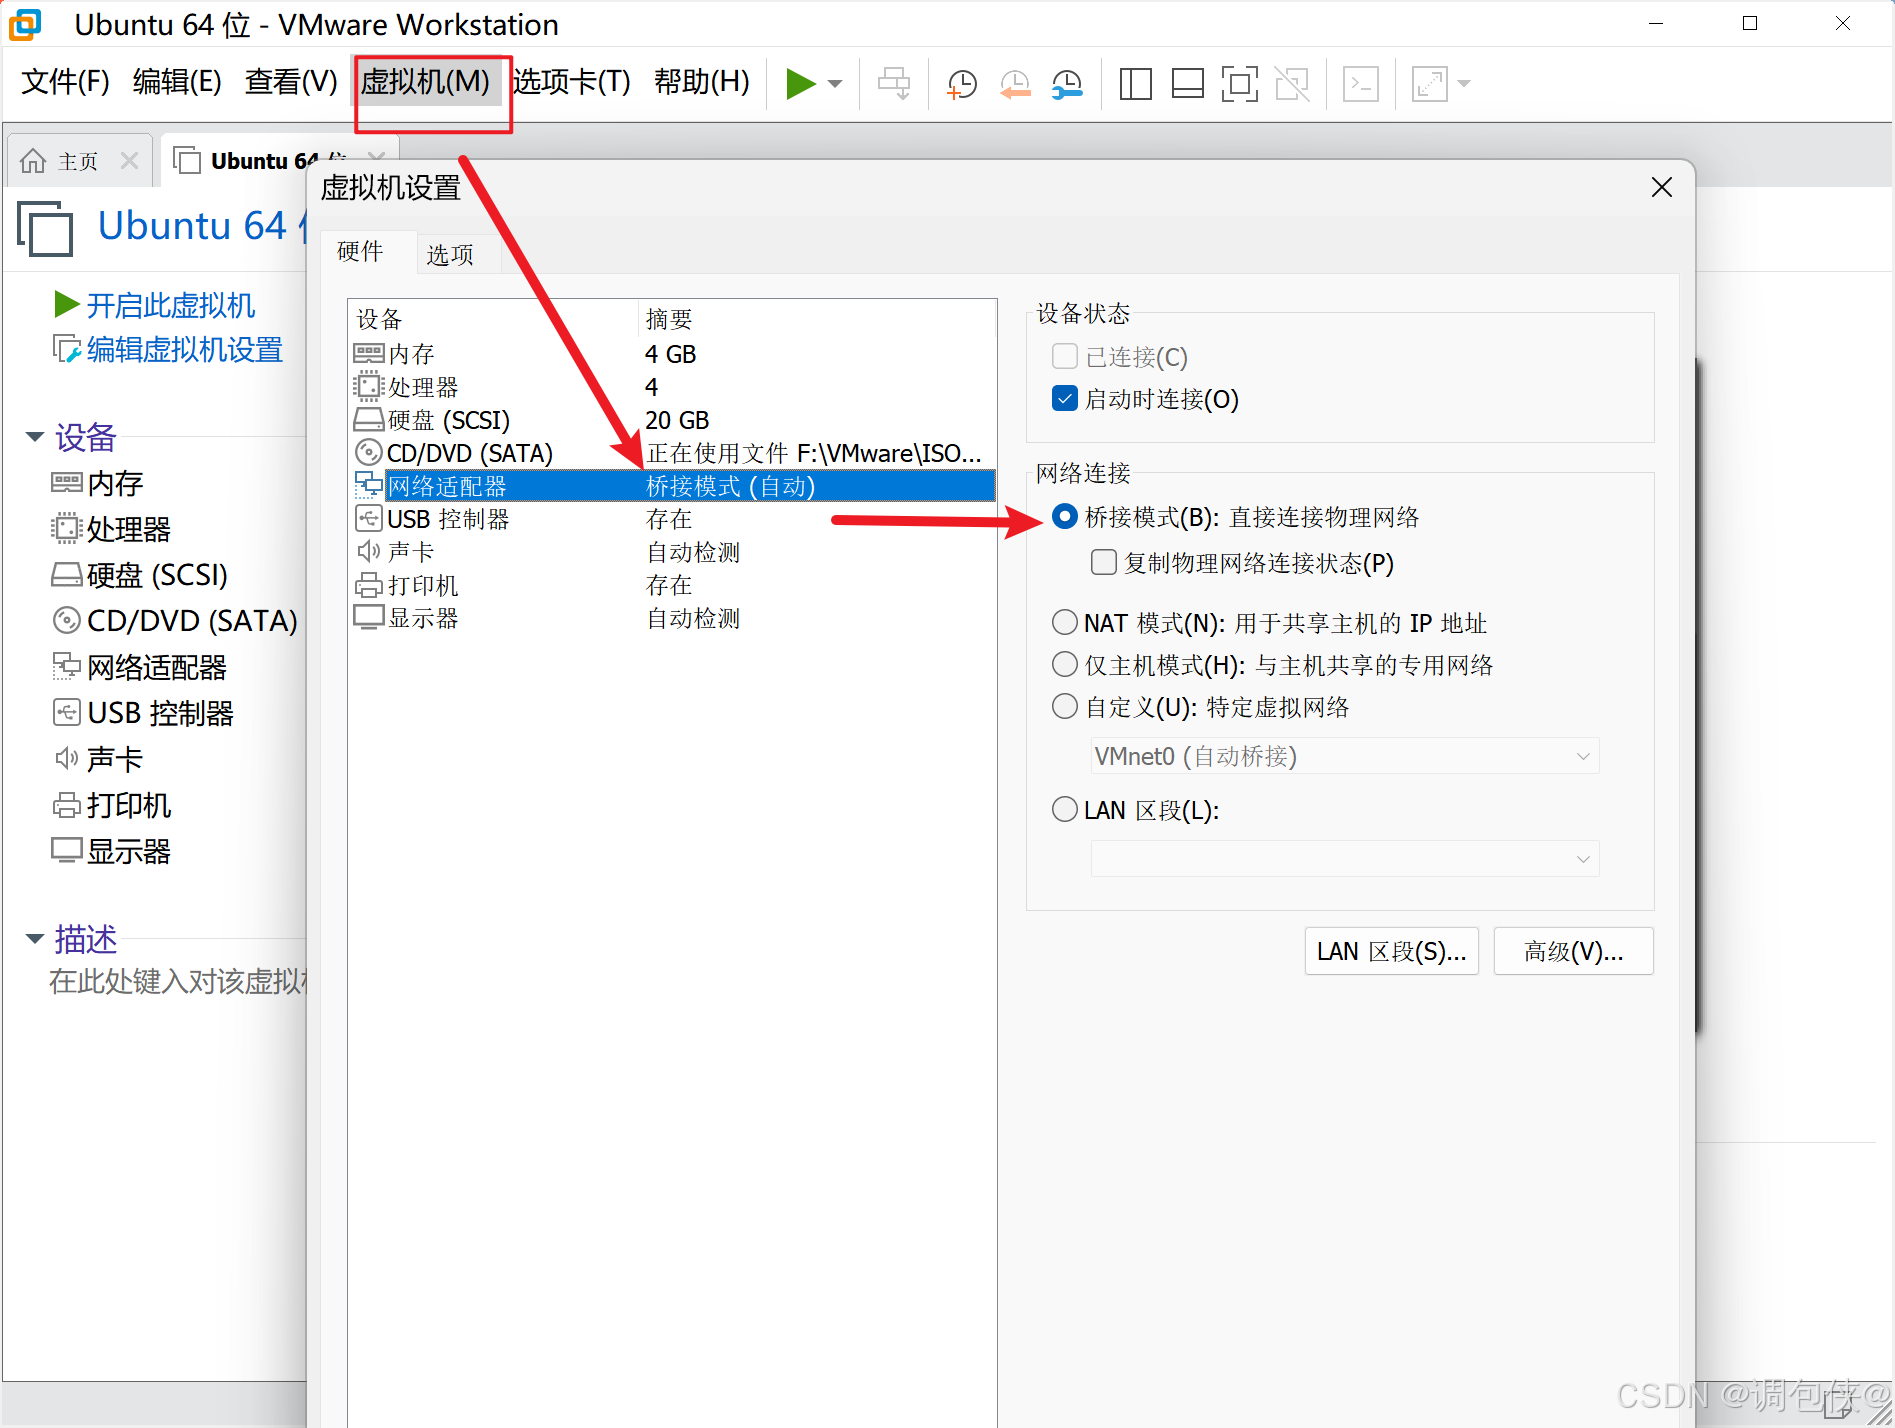Open stretch display dropdown arrow
Viewport: 1895px width, 1428px height.
[x=1465, y=84]
